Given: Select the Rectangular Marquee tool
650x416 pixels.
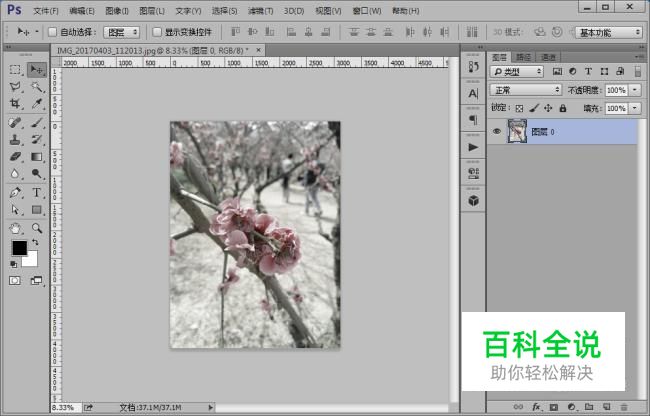Looking at the screenshot, I should click(x=15, y=70).
